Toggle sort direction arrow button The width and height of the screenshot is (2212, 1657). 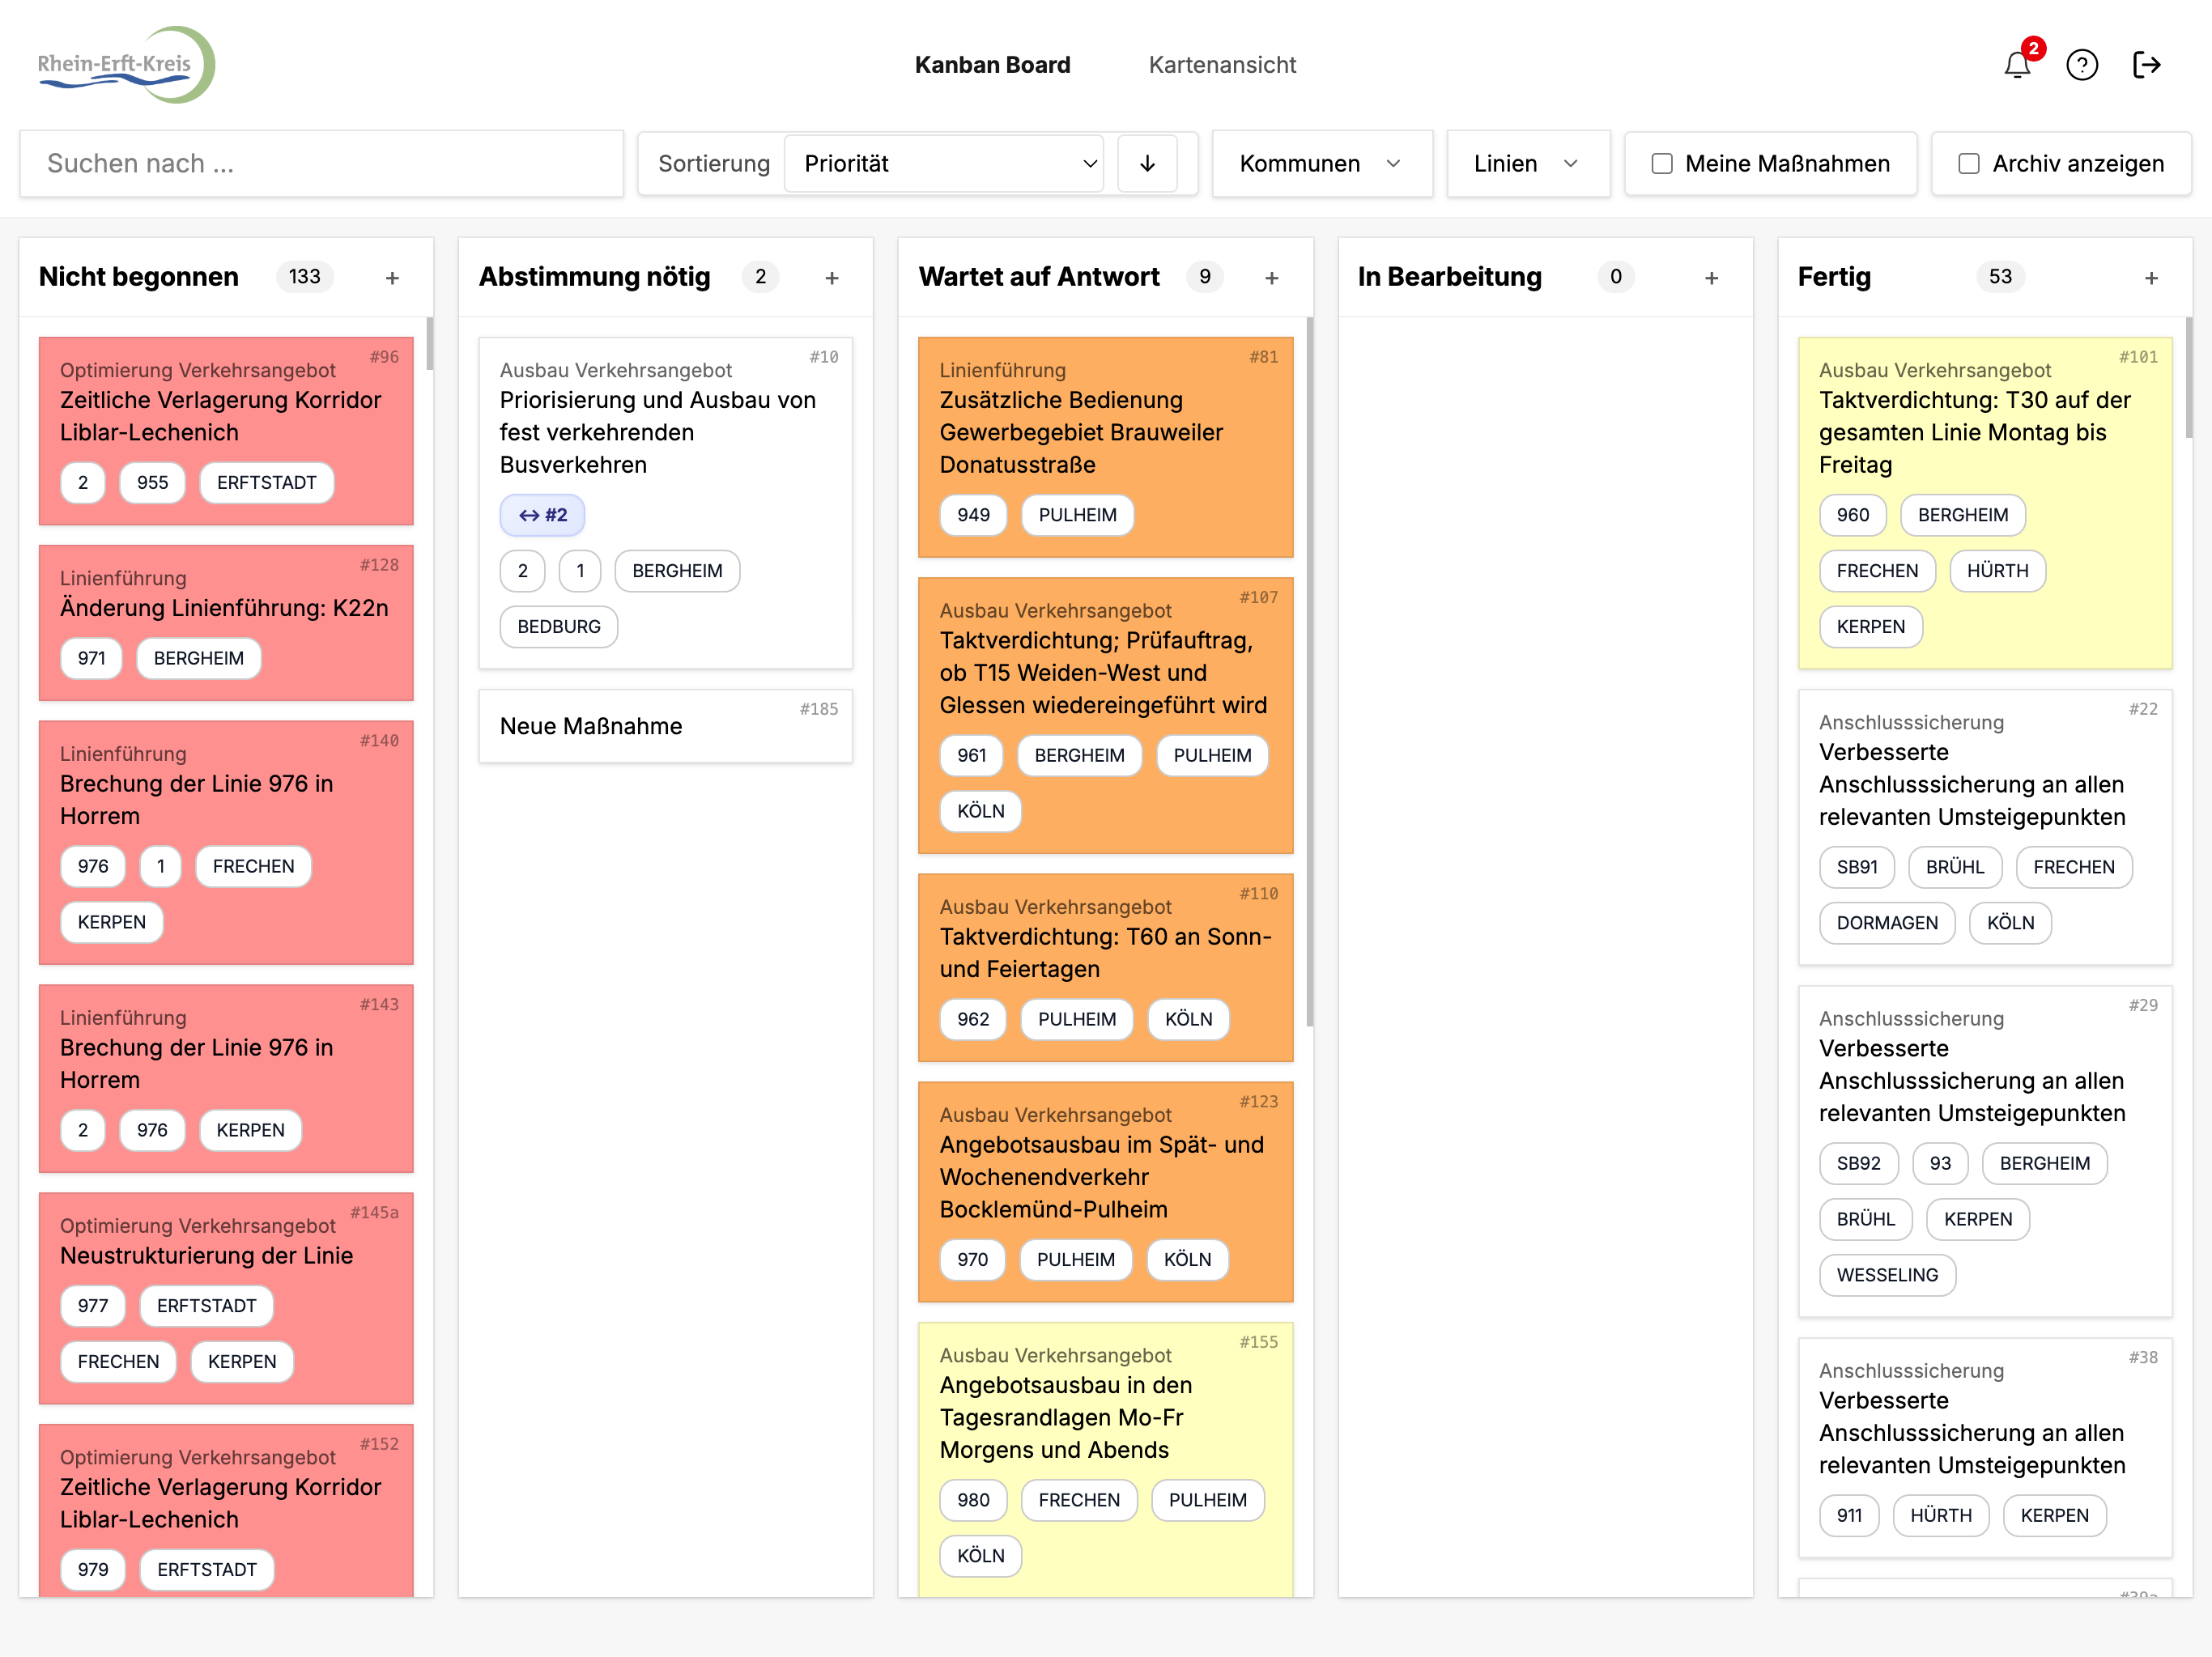pos(1147,163)
